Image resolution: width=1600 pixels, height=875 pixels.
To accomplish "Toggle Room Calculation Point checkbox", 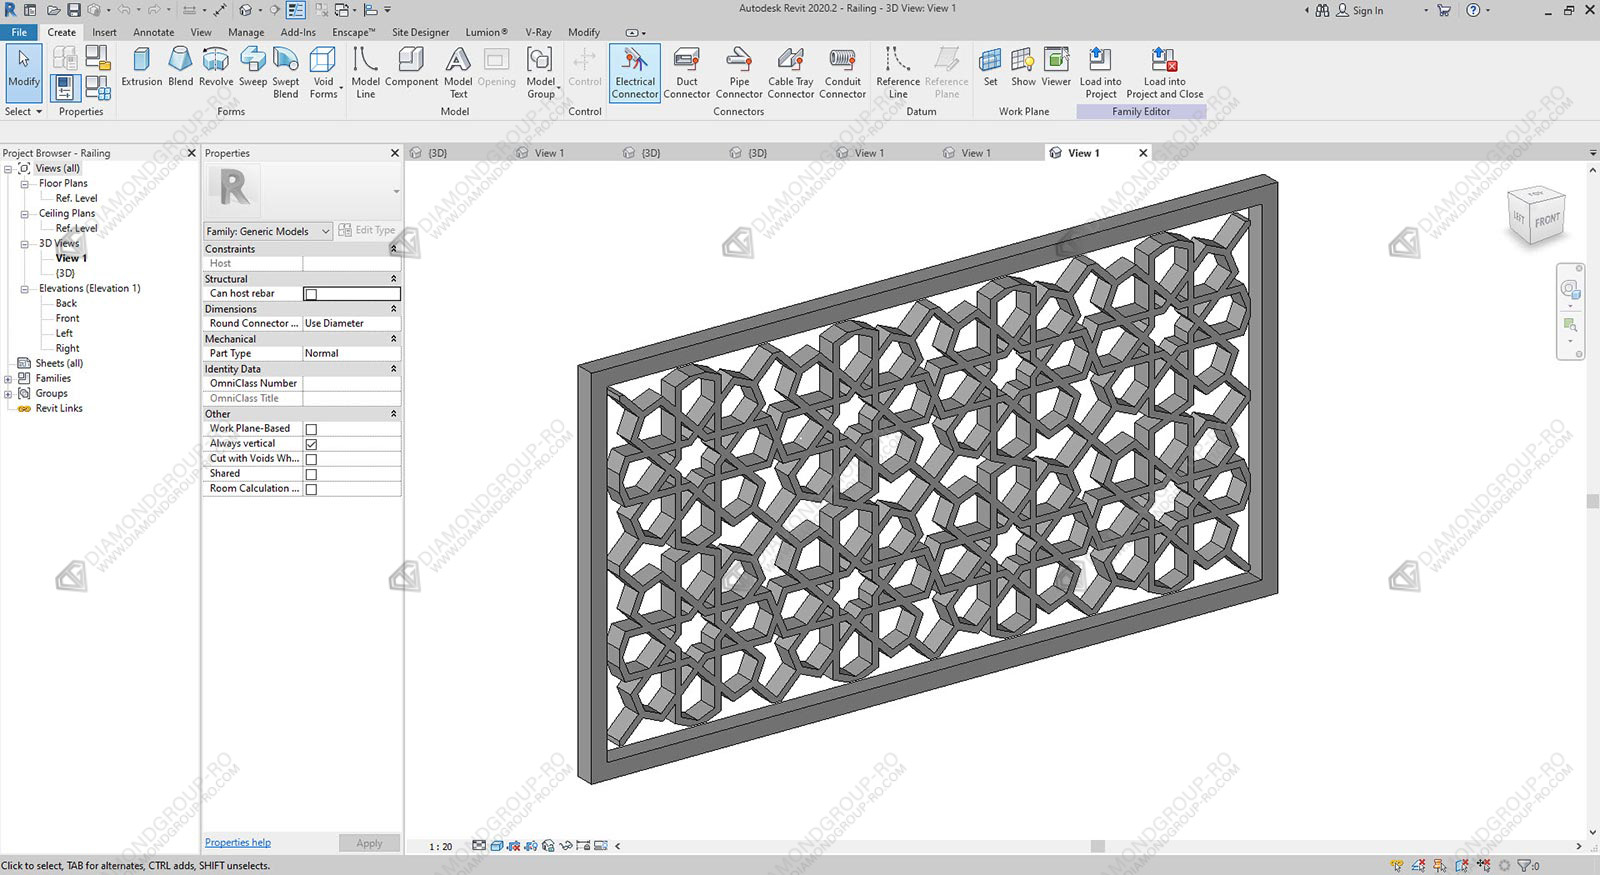I will pyautogui.click(x=311, y=489).
